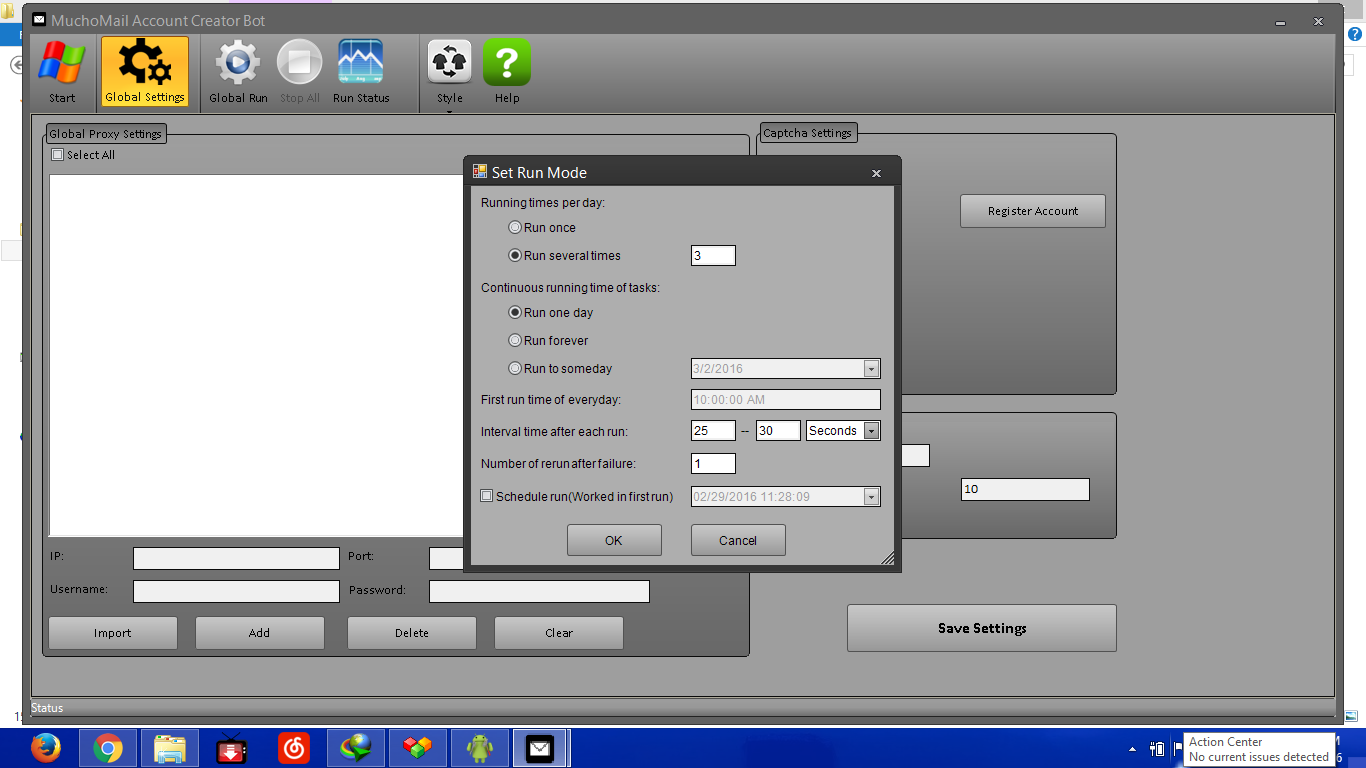The height and width of the screenshot is (768, 1366).
Task: Check the Select All proxies checkbox
Action: (58, 155)
